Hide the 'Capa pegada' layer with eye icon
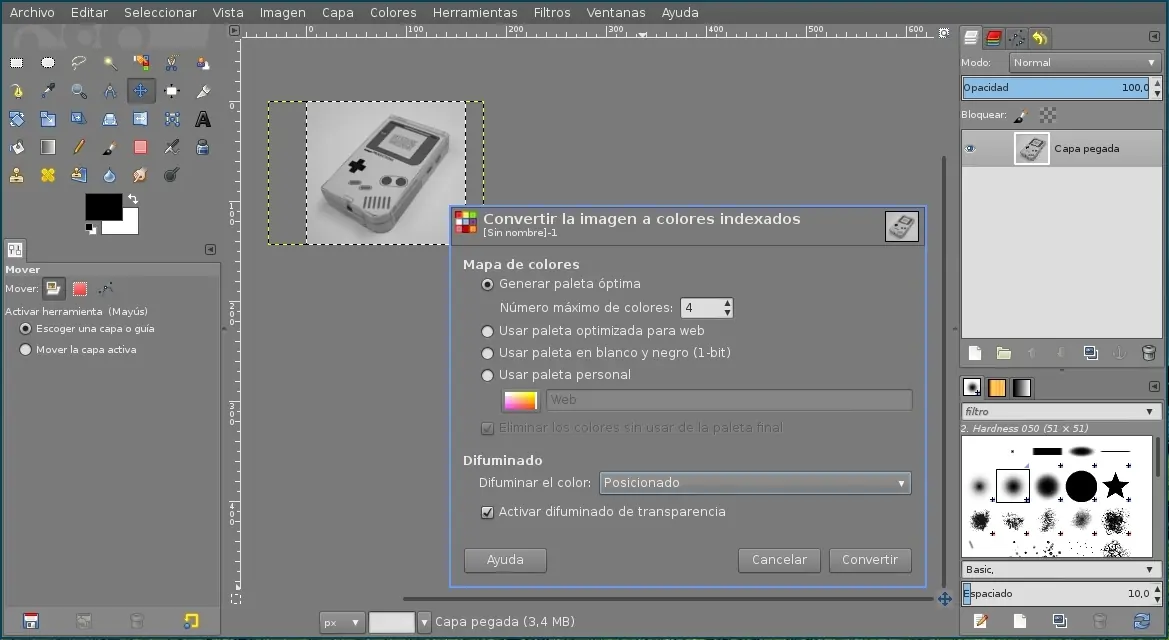 pyautogui.click(x=969, y=149)
